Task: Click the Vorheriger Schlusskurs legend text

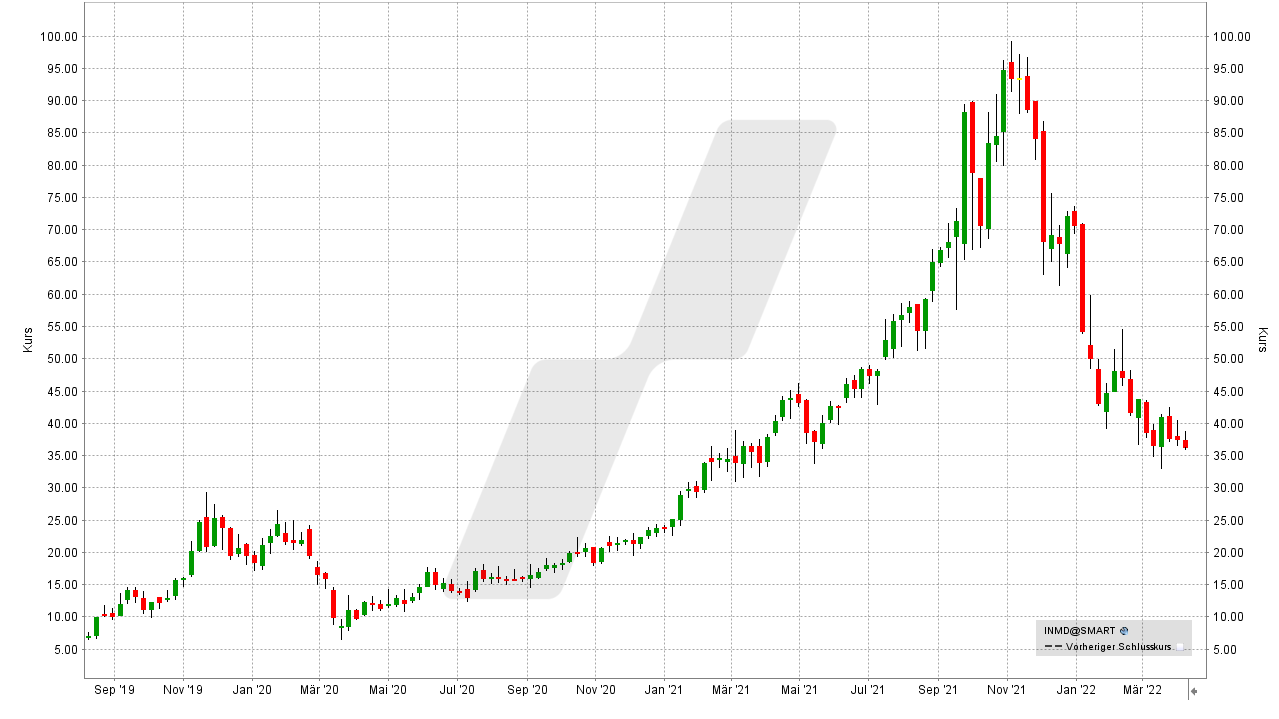Action: click(1118, 647)
